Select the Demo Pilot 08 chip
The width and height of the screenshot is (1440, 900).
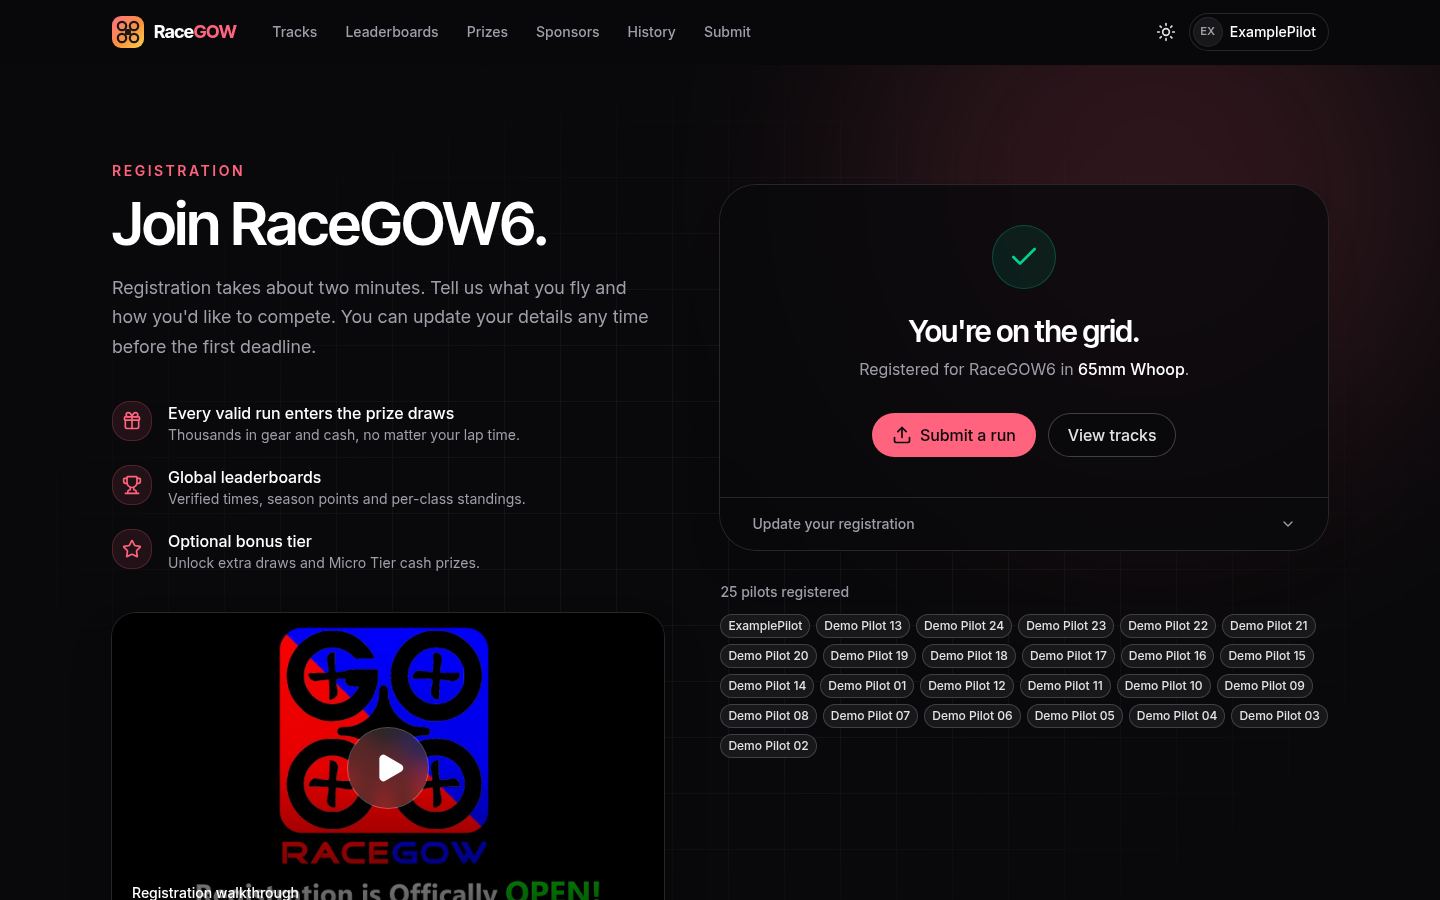click(x=768, y=716)
